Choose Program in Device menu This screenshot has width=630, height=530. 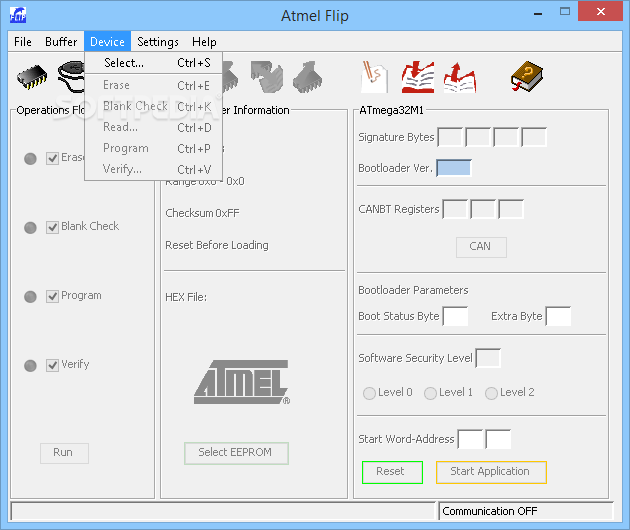pos(153,148)
